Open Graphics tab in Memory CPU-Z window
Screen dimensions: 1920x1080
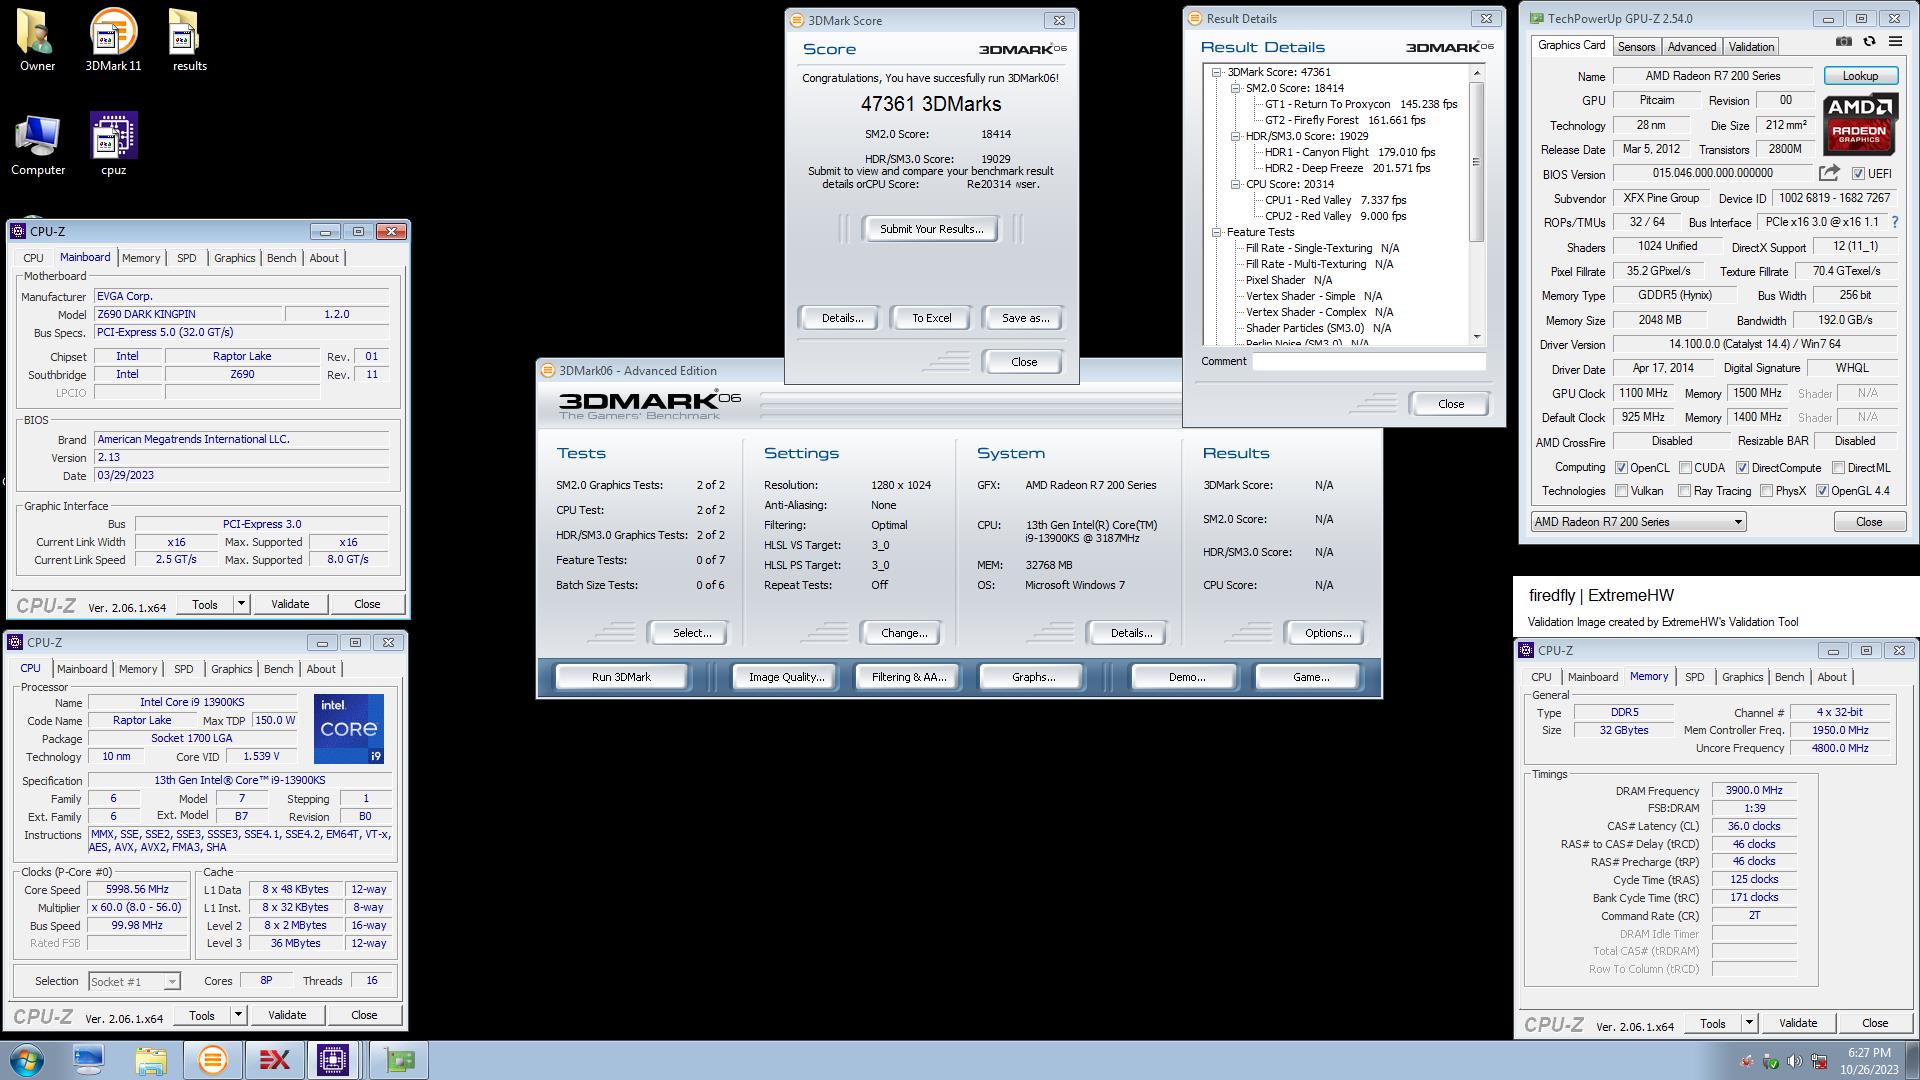click(x=1742, y=677)
